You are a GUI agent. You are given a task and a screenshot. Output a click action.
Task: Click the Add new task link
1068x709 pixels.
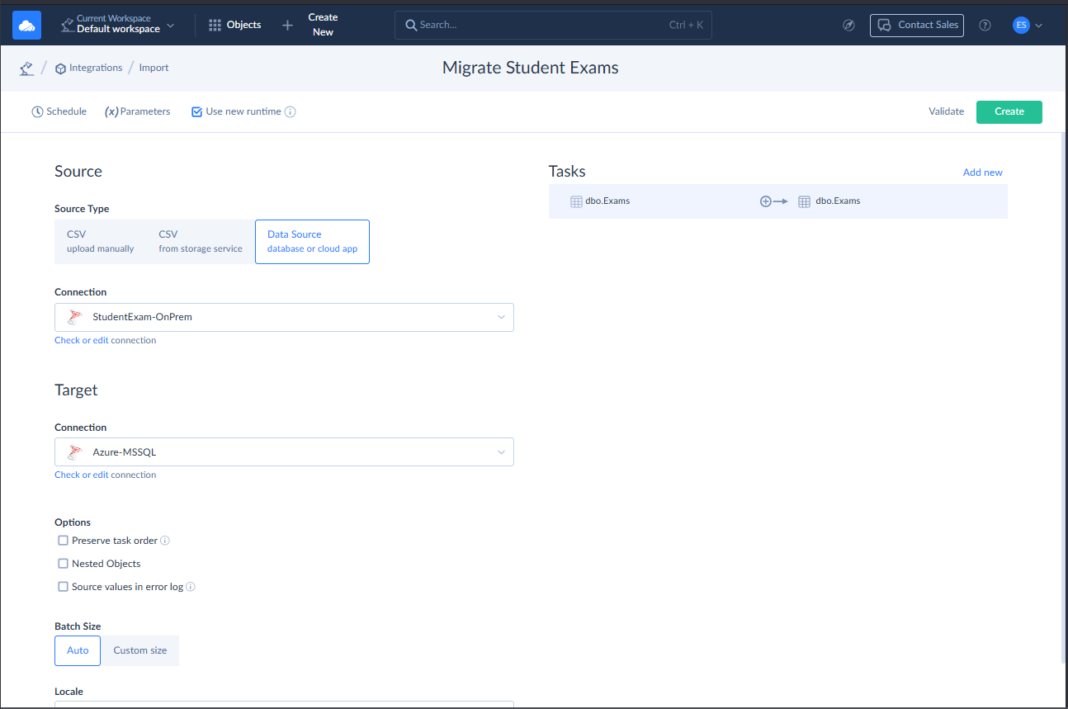pyautogui.click(x=982, y=172)
